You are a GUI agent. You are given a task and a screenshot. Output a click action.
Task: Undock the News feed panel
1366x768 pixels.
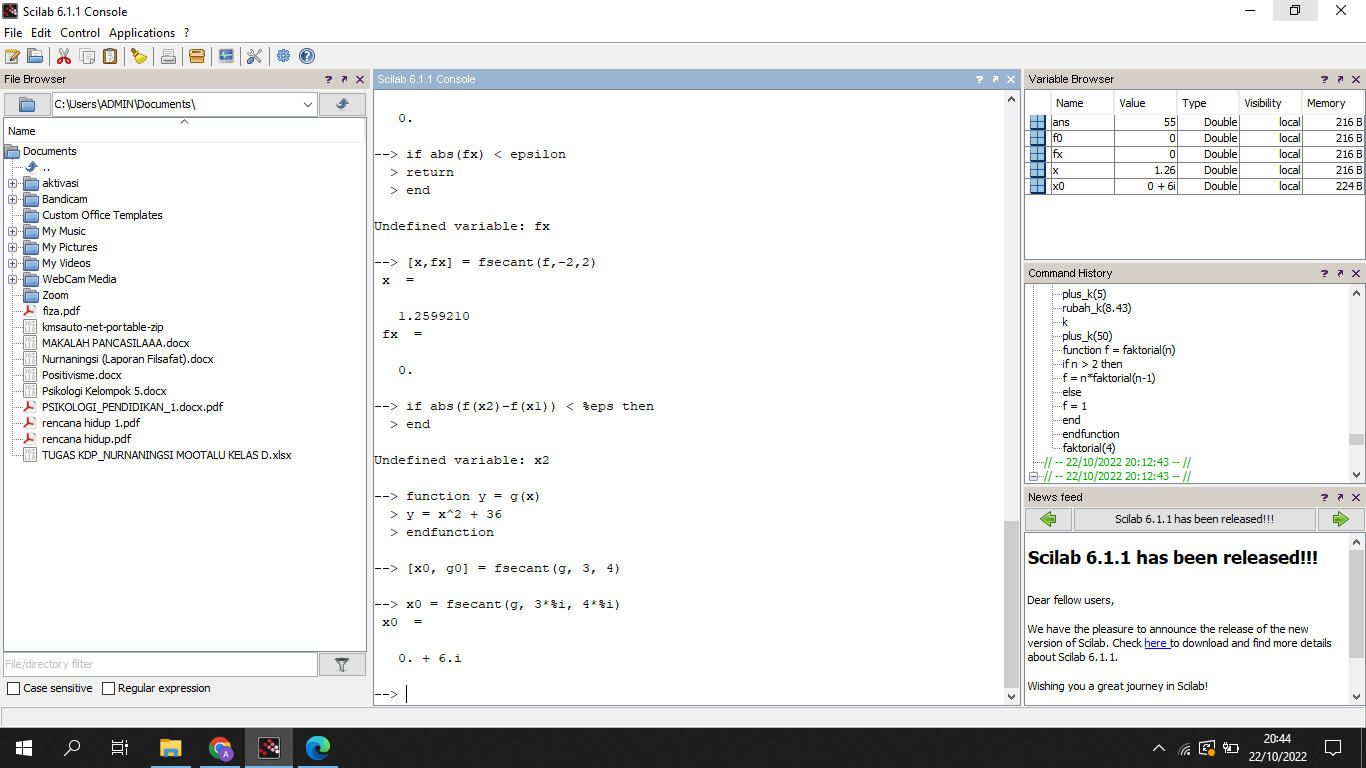click(1340, 497)
